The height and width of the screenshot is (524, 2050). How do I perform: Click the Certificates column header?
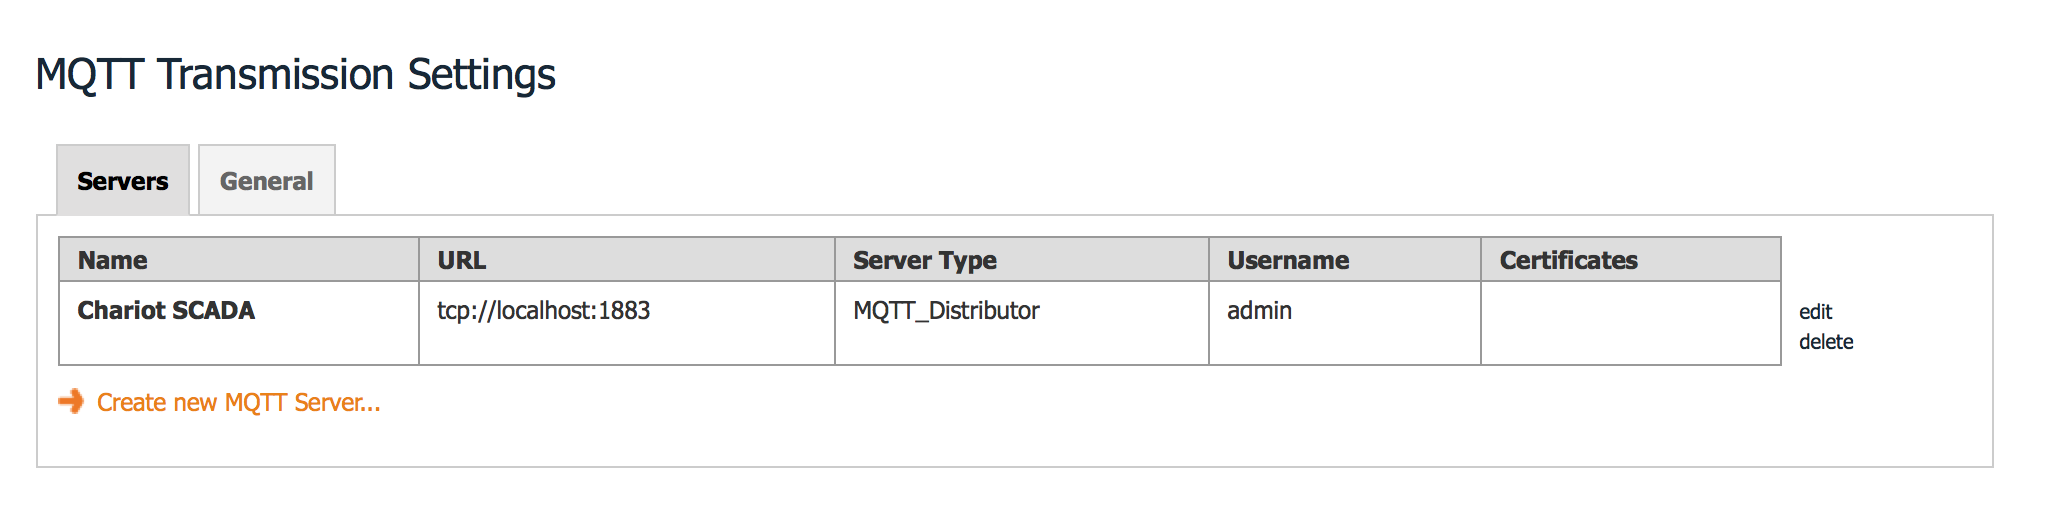(x=1631, y=260)
